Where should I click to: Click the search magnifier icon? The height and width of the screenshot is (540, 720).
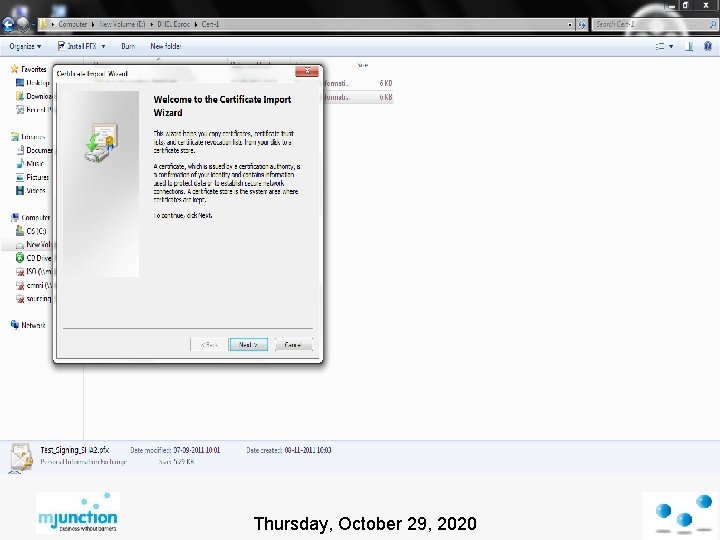pyautogui.click(x=713, y=25)
